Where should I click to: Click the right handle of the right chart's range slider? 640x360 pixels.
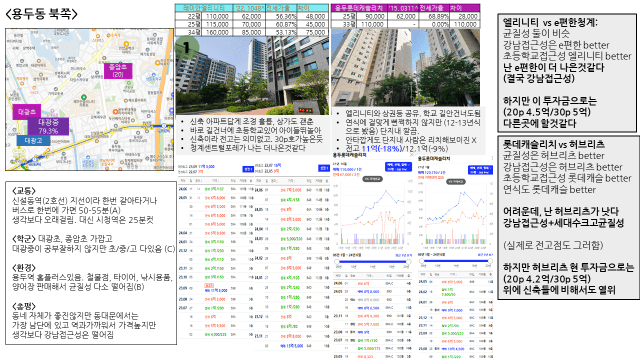coord(490,261)
